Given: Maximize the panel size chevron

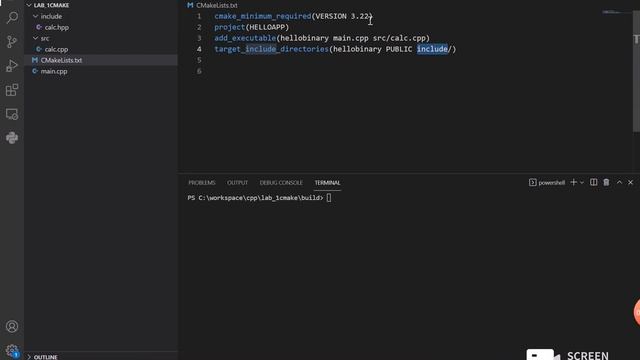Looking at the screenshot, I should click(x=619, y=182).
